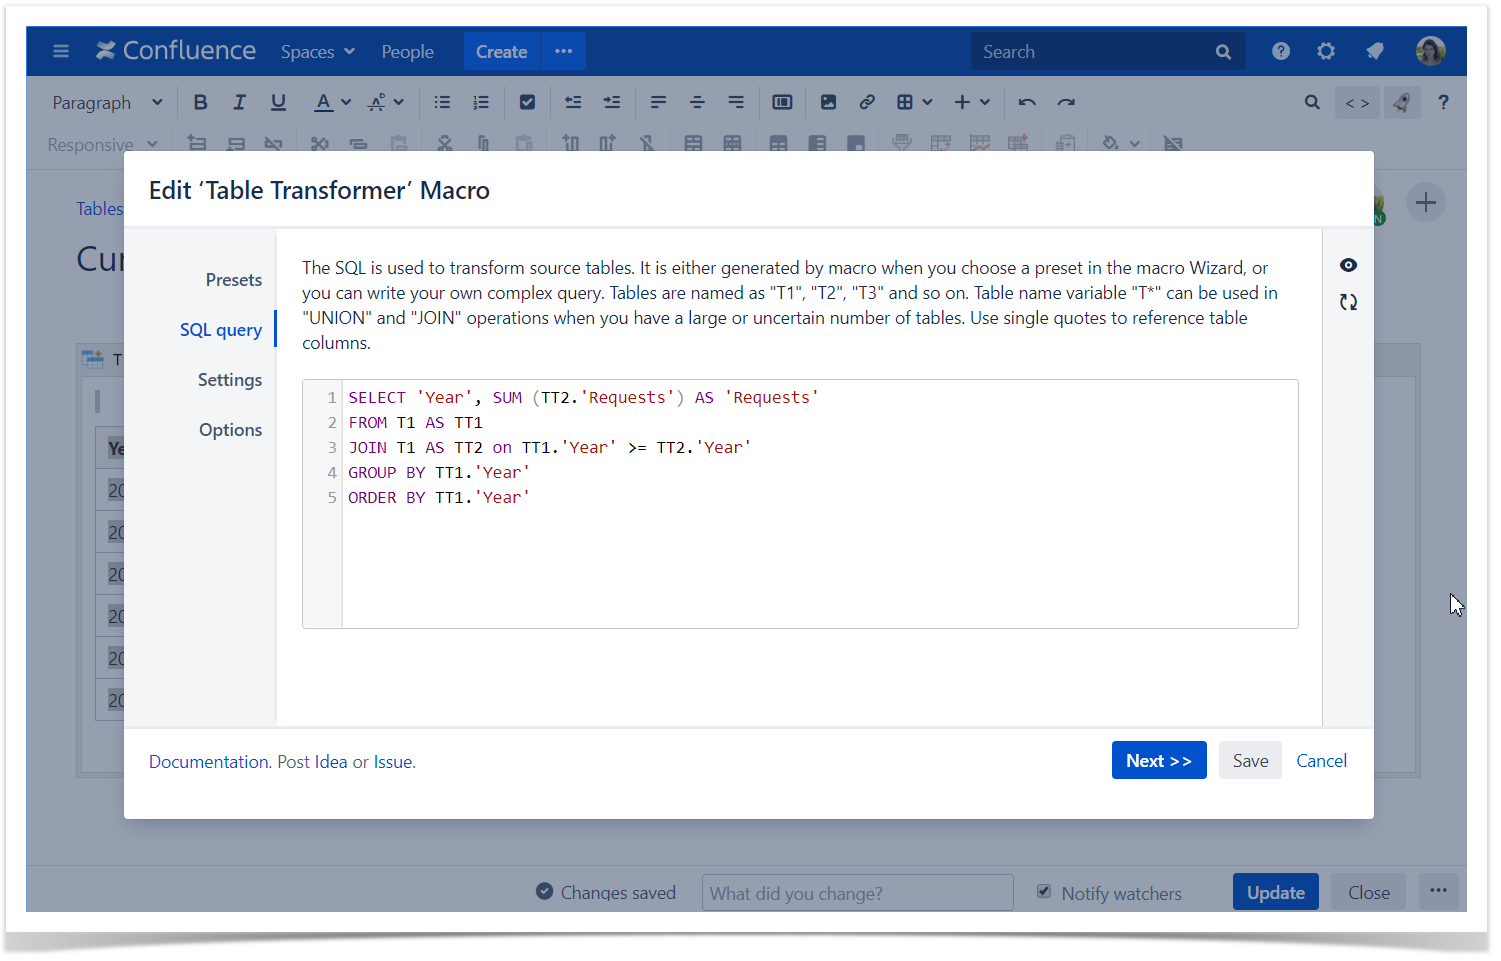Click the Undo arrow icon

1027,102
